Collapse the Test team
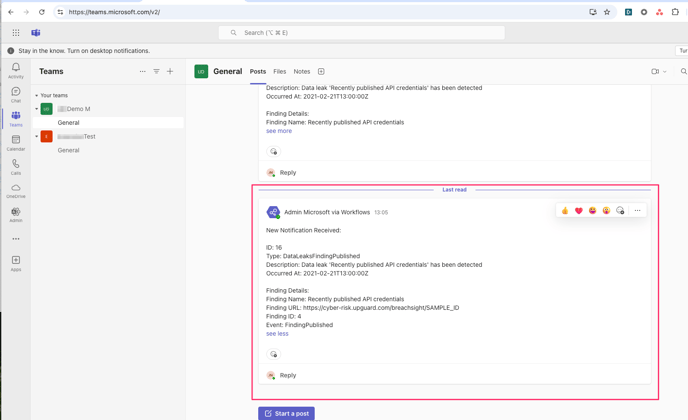Image resolution: width=688 pixels, height=420 pixels. 36,136
